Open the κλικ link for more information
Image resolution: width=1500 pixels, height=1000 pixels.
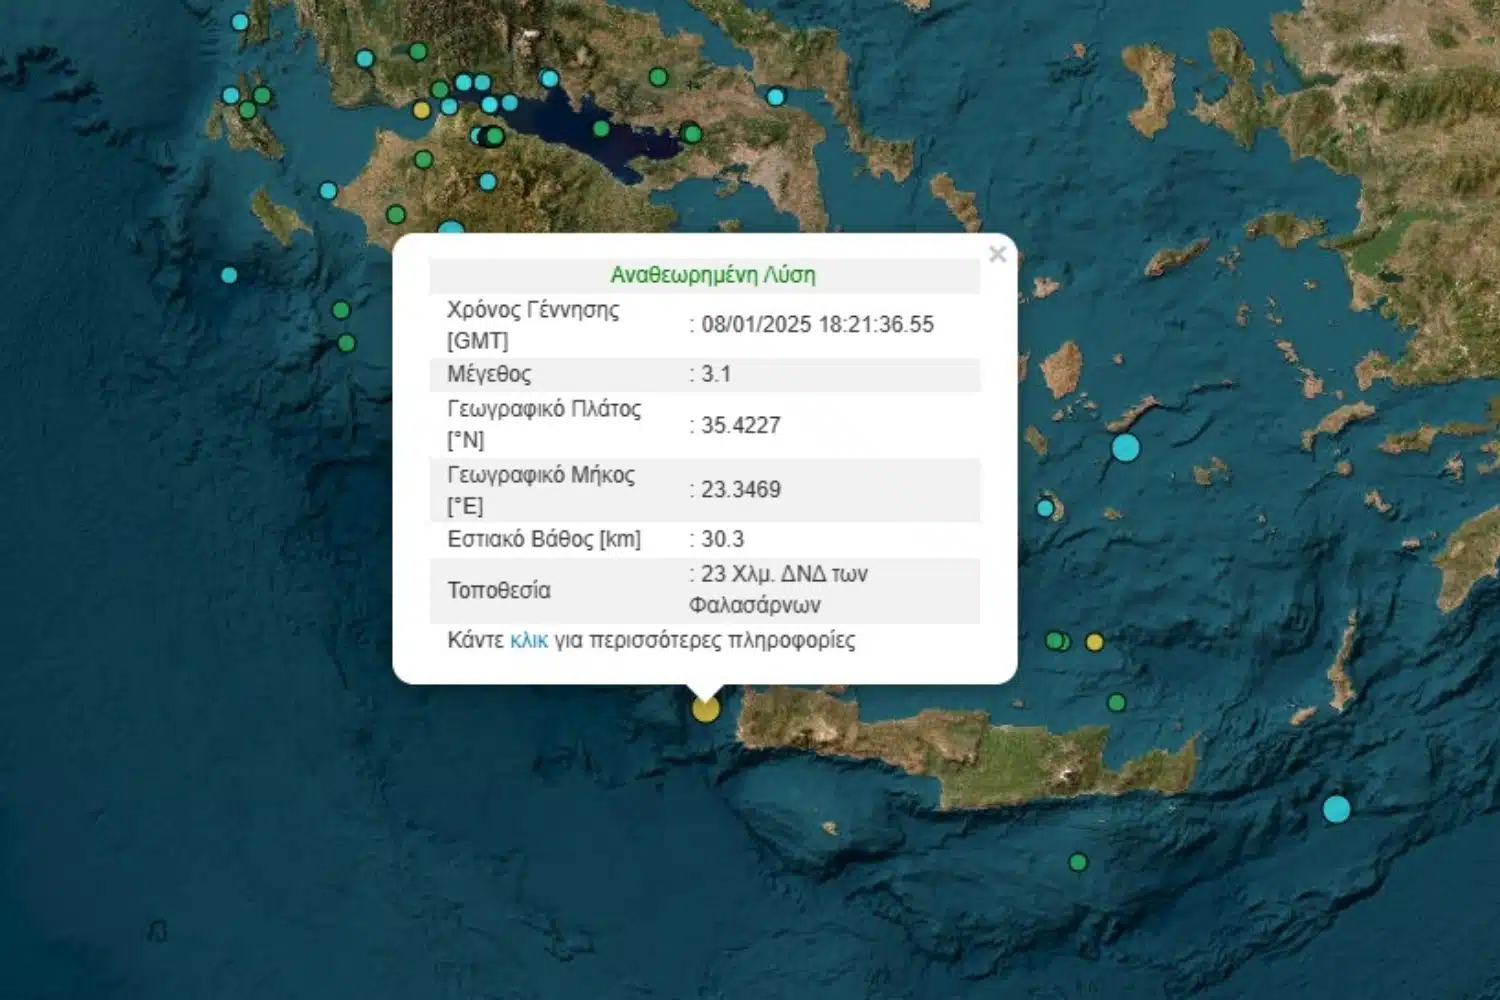click(x=528, y=640)
